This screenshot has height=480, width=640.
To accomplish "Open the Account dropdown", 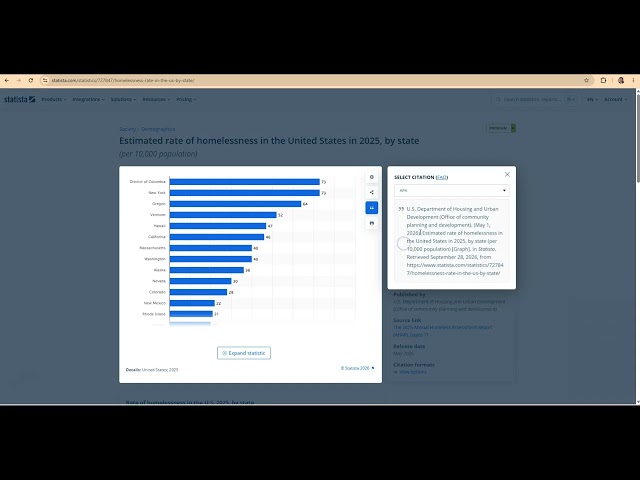I will coord(616,99).
